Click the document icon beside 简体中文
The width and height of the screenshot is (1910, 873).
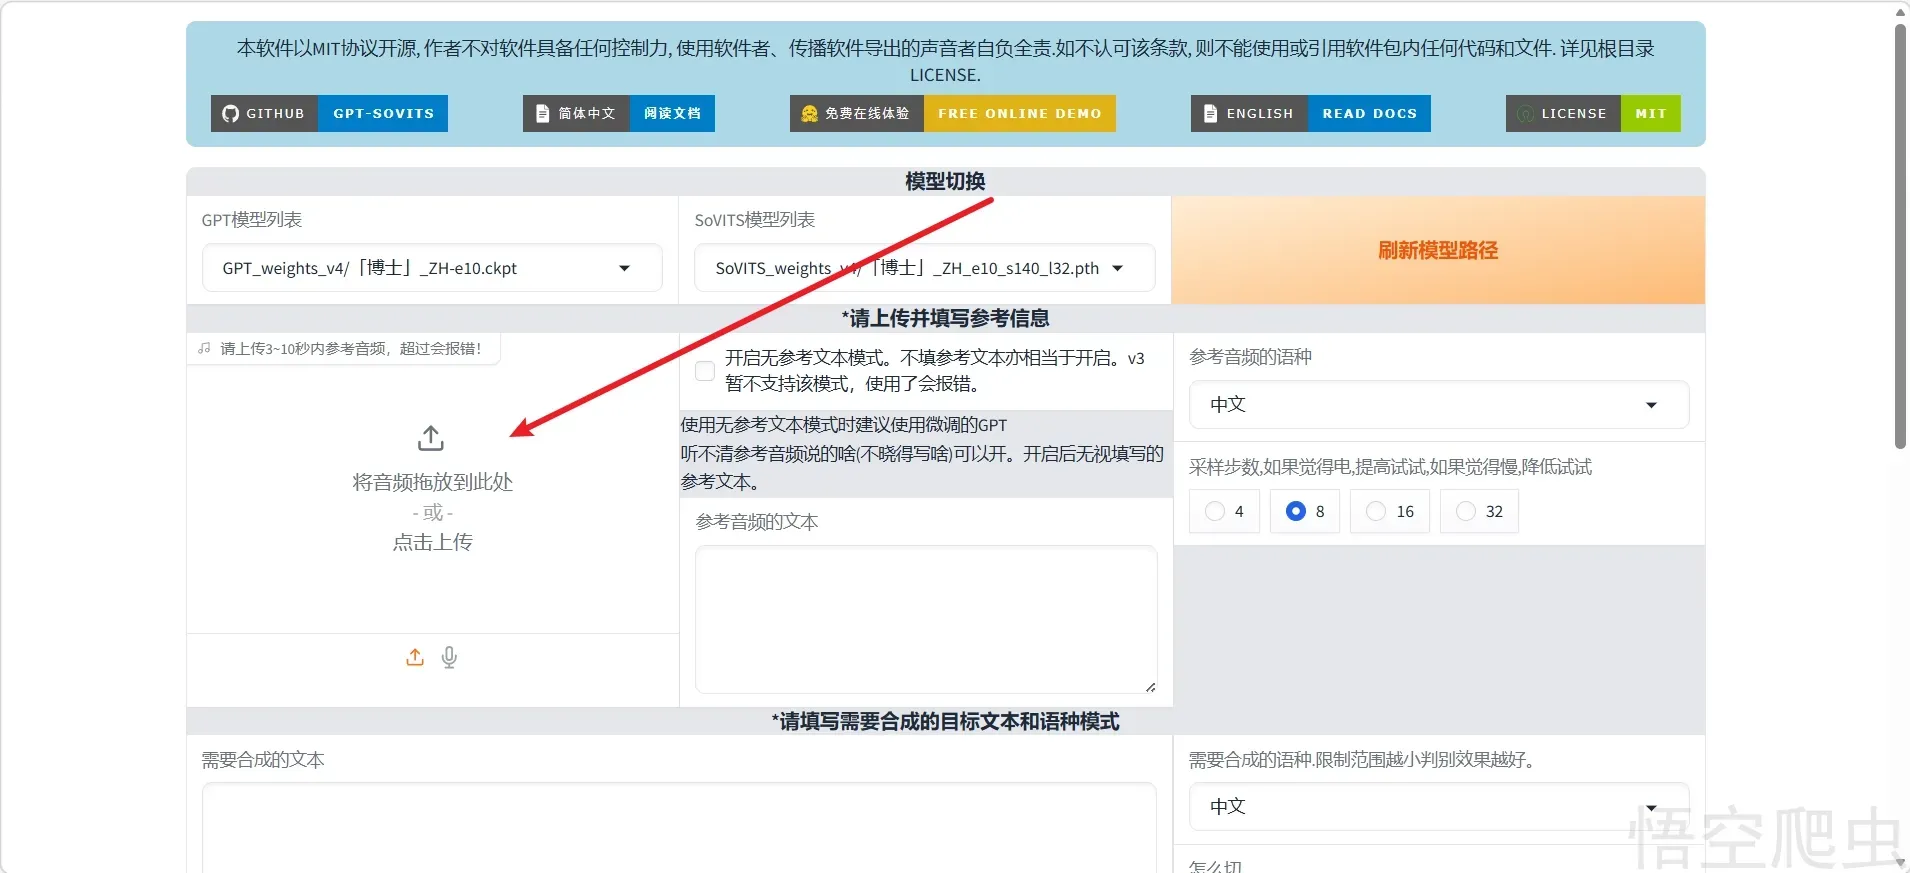point(542,114)
